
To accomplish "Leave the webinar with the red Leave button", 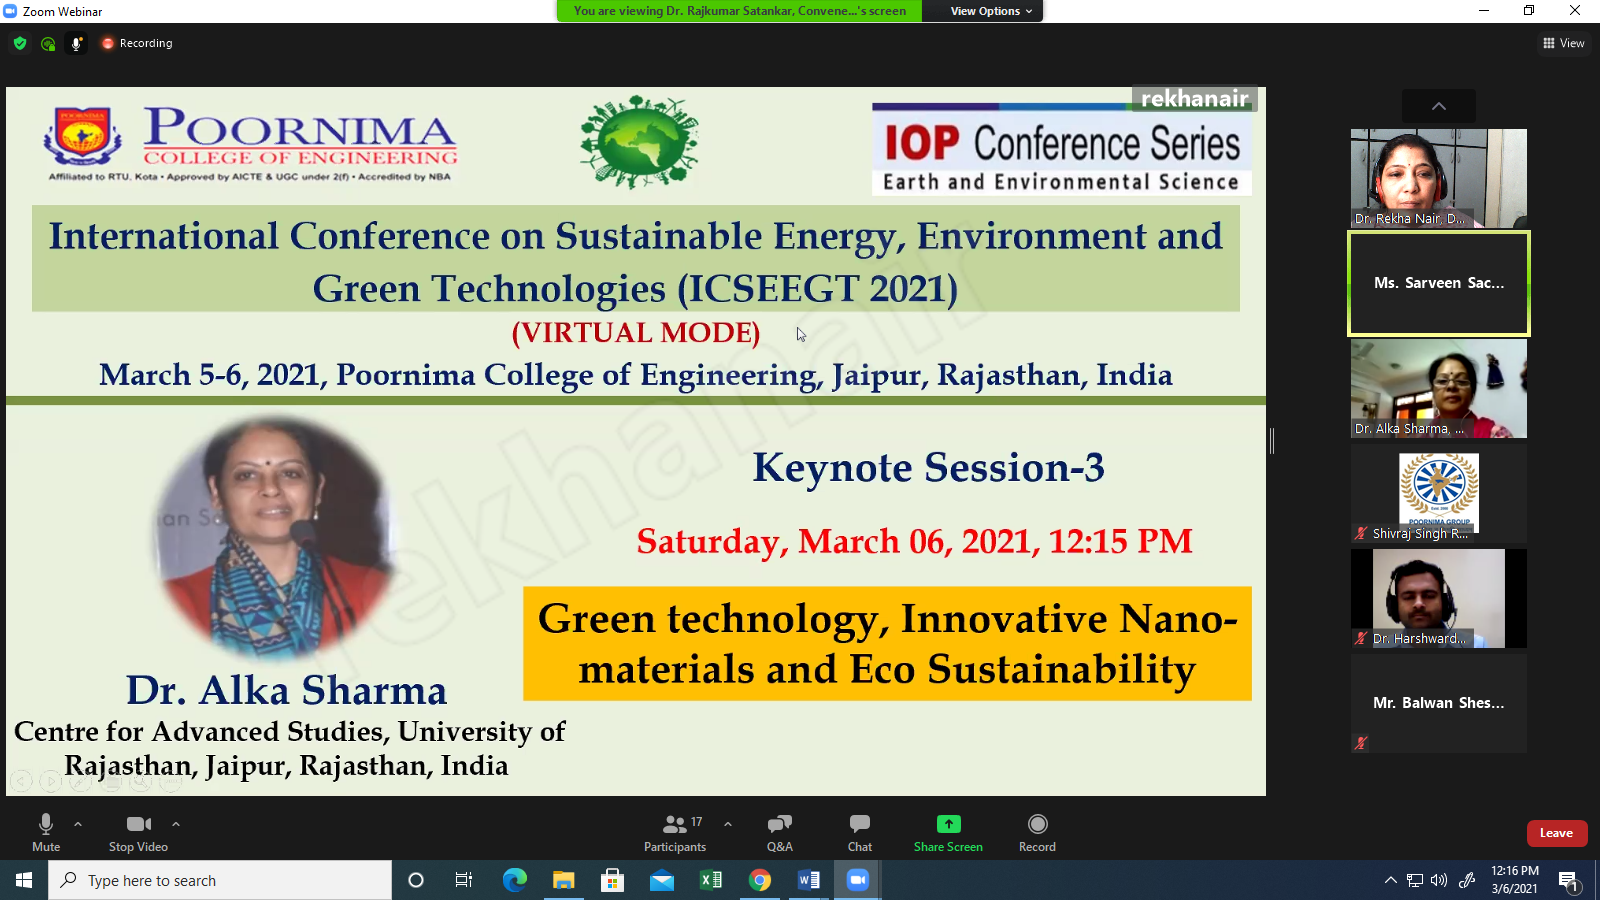I will (1556, 833).
